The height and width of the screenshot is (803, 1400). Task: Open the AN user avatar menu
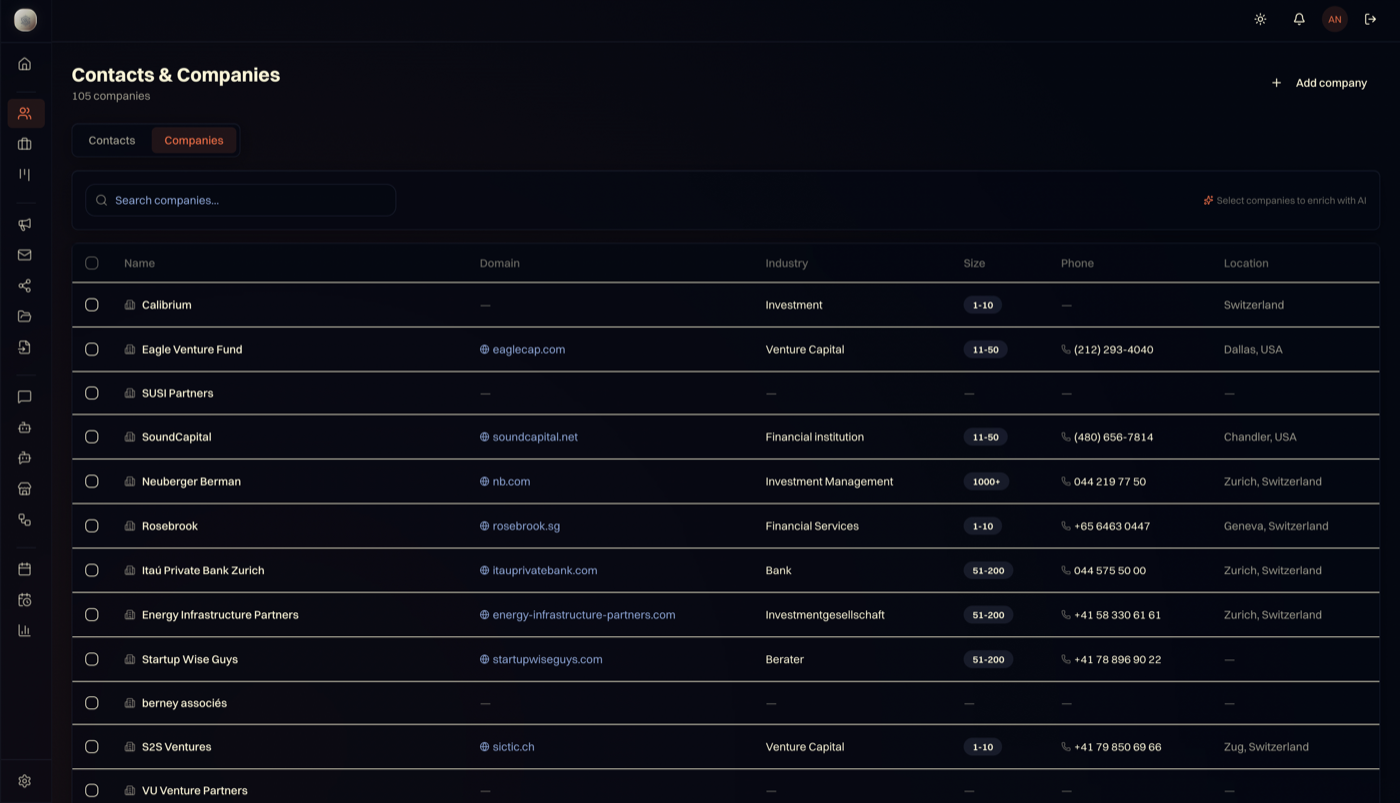[x=1335, y=19]
